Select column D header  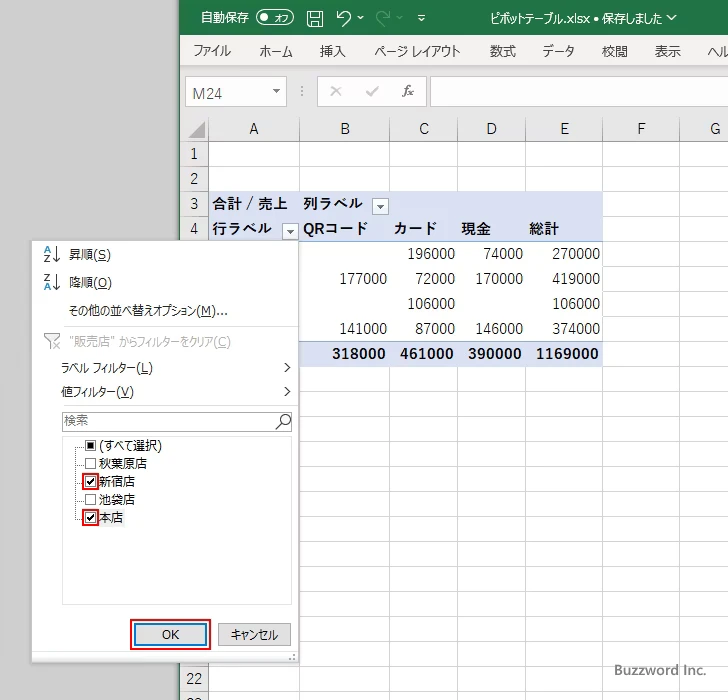491,129
